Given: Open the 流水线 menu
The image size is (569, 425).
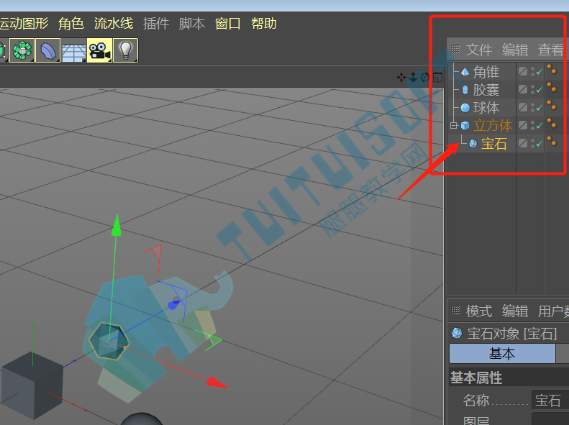Looking at the screenshot, I should coord(114,24).
